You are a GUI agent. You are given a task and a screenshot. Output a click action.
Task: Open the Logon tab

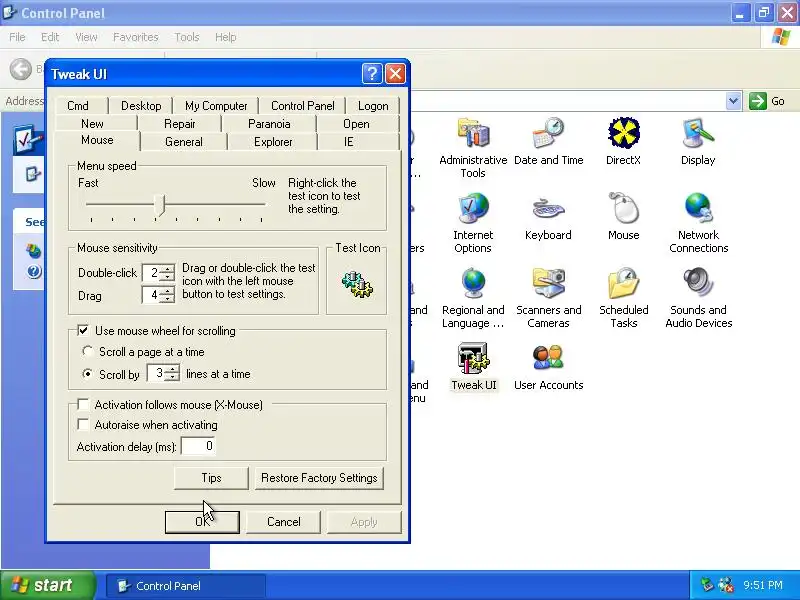(x=373, y=106)
